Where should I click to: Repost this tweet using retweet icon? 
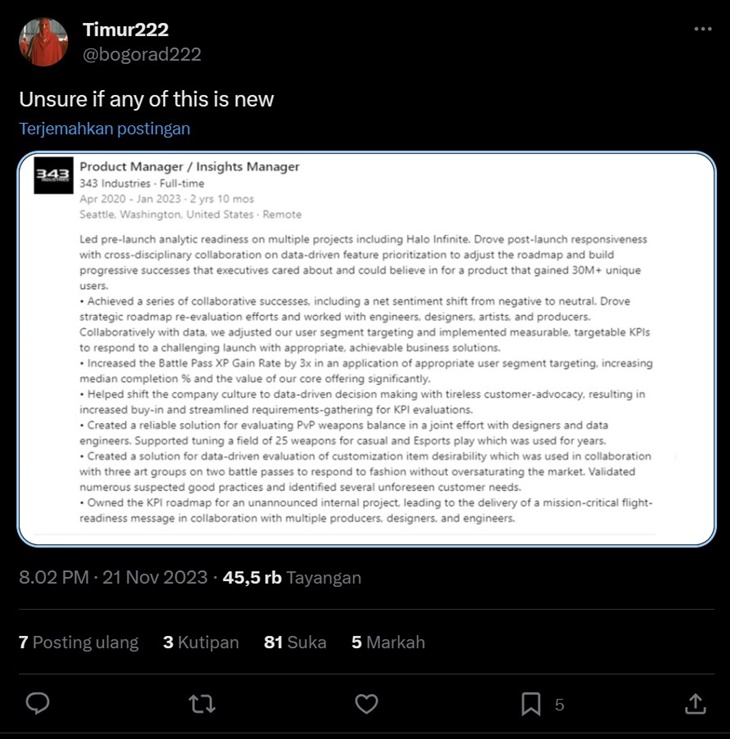[x=202, y=704]
